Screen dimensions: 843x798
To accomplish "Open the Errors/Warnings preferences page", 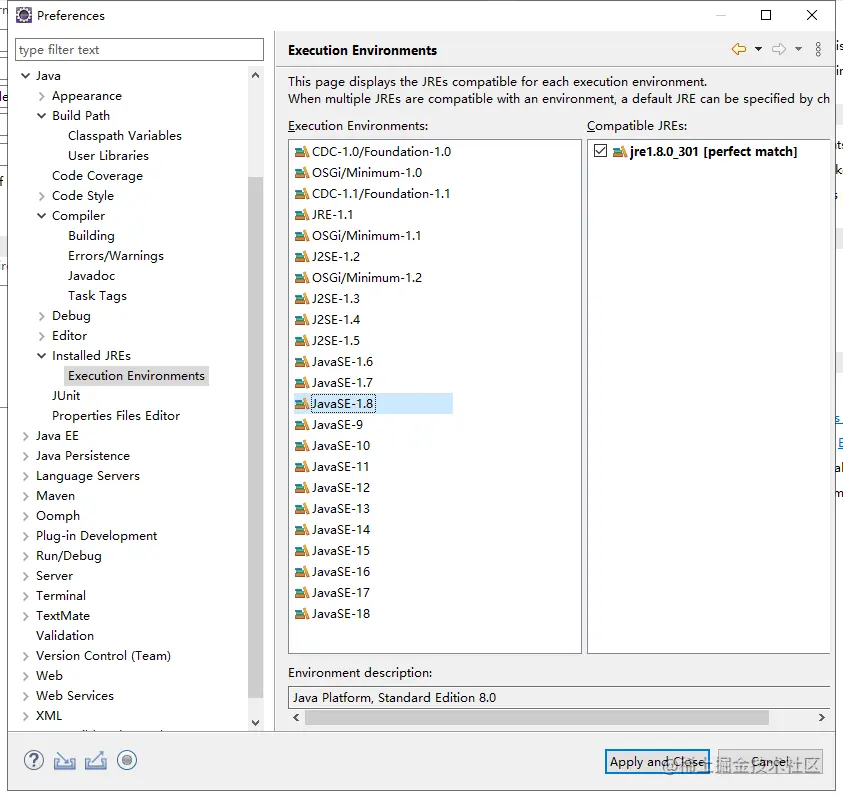I will click(x=116, y=256).
